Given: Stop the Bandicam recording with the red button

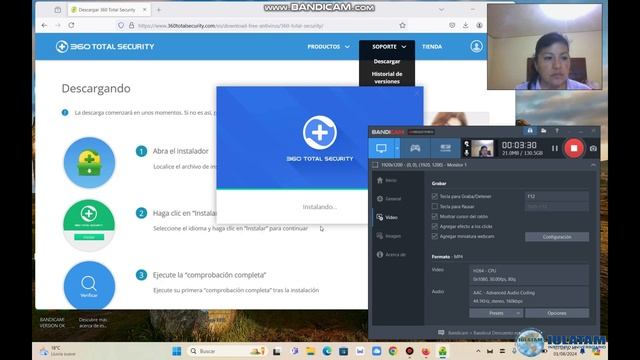Looking at the screenshot, I should pos(573,148).
